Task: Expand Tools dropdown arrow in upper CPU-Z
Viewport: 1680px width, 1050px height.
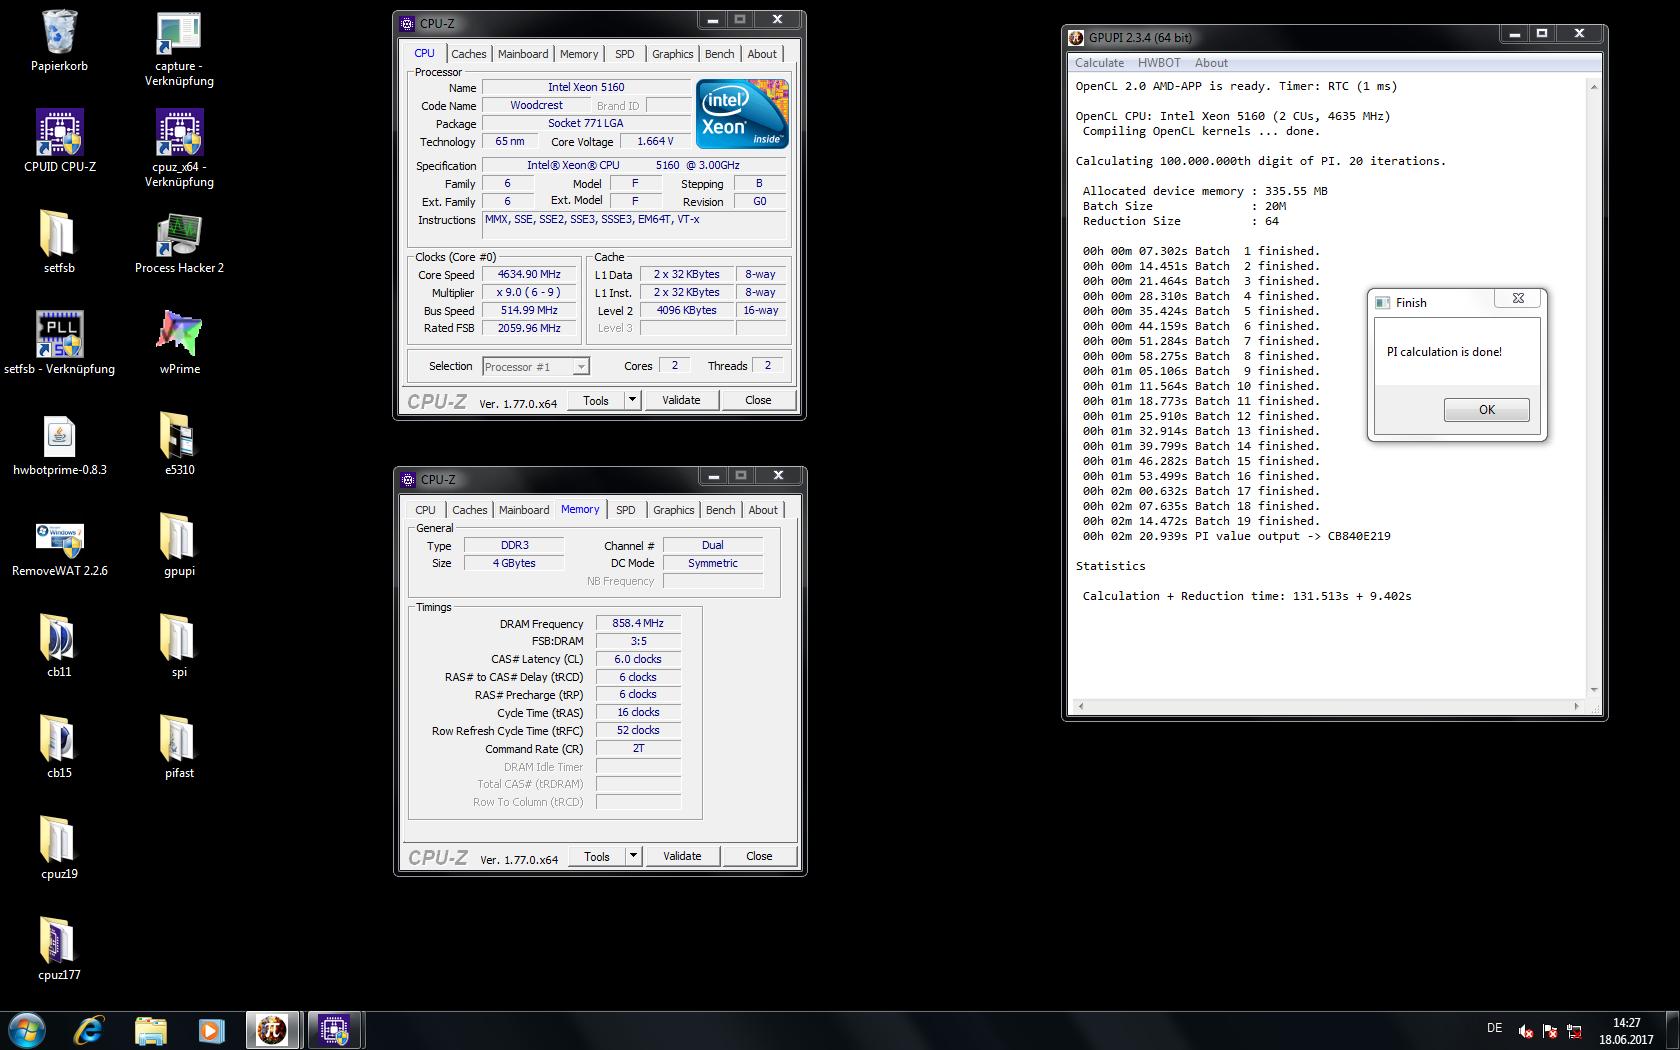Action: (x=632, y=400)
